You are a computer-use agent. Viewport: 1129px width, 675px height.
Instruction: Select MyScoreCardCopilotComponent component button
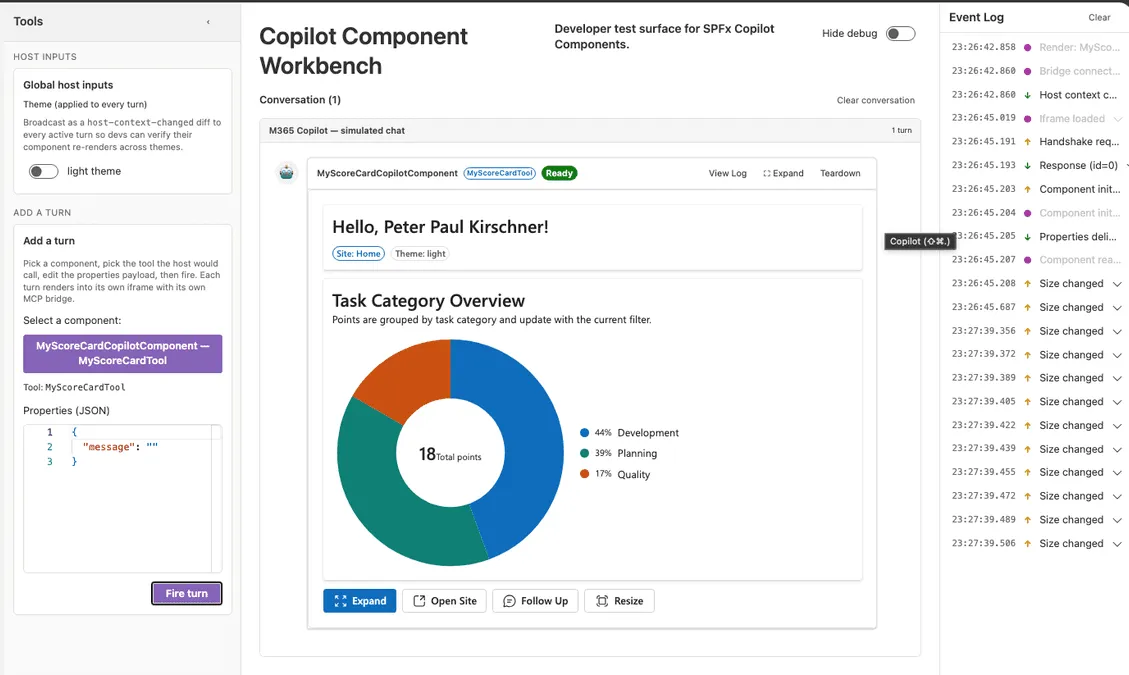tap(122, 354)
